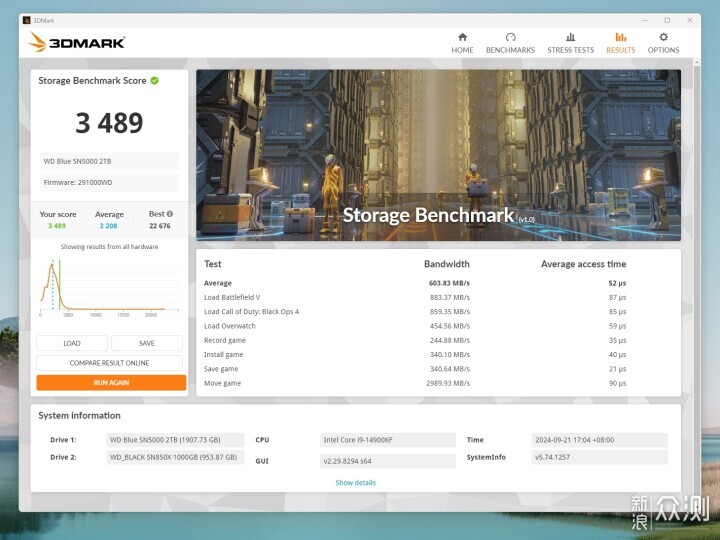
Task: Click the Your score value 3 489
Action: [x=57, y=226]
